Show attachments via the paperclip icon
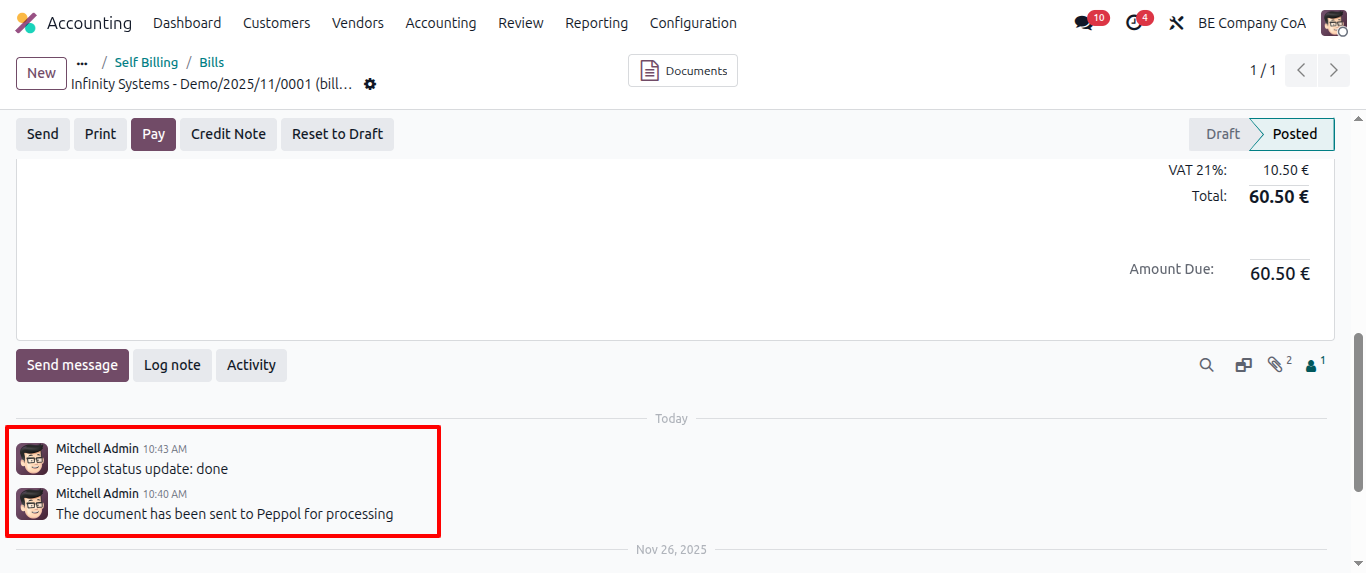 [1275, 365]
